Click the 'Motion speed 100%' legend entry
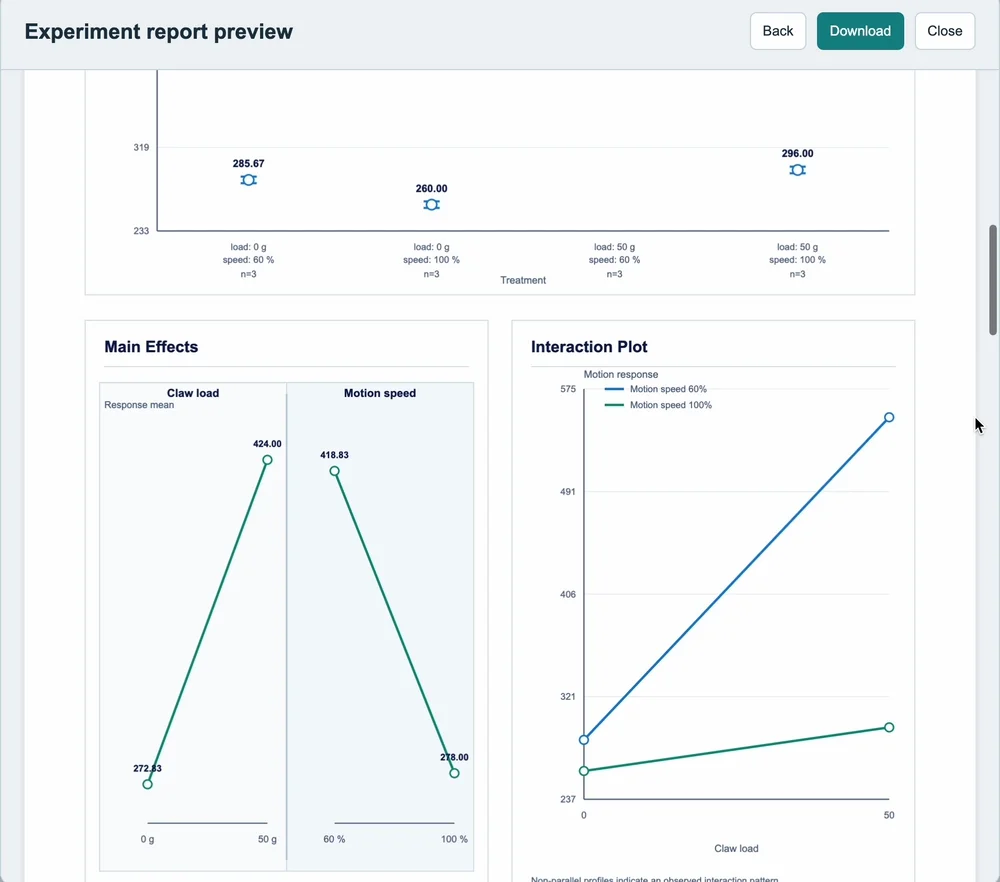 [x=671, y=405]
